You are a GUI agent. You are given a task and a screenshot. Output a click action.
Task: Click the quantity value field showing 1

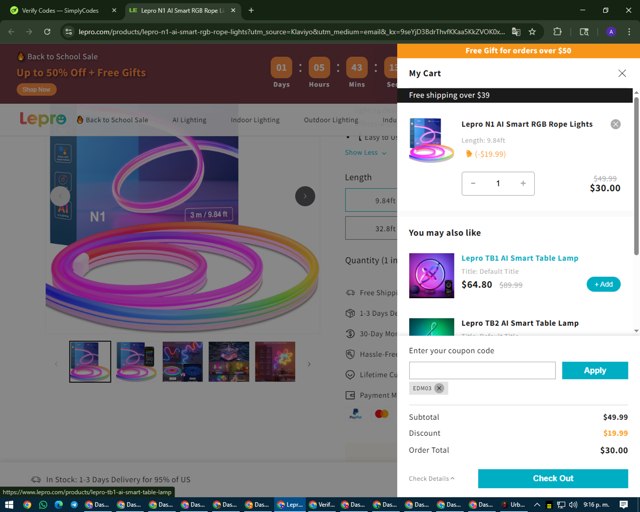click(498, 183)
